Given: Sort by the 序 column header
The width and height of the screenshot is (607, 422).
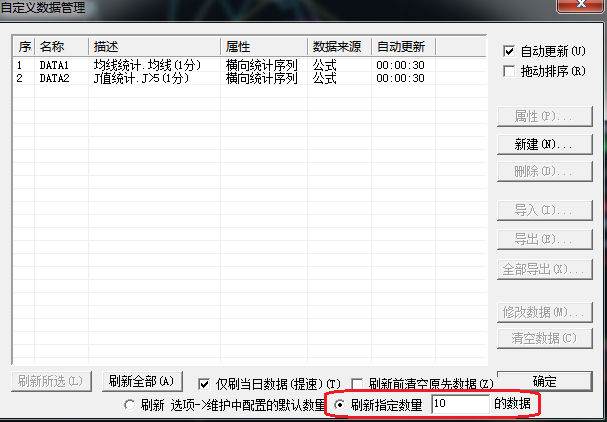Looking at the screenshot, I should coord(24,47).
